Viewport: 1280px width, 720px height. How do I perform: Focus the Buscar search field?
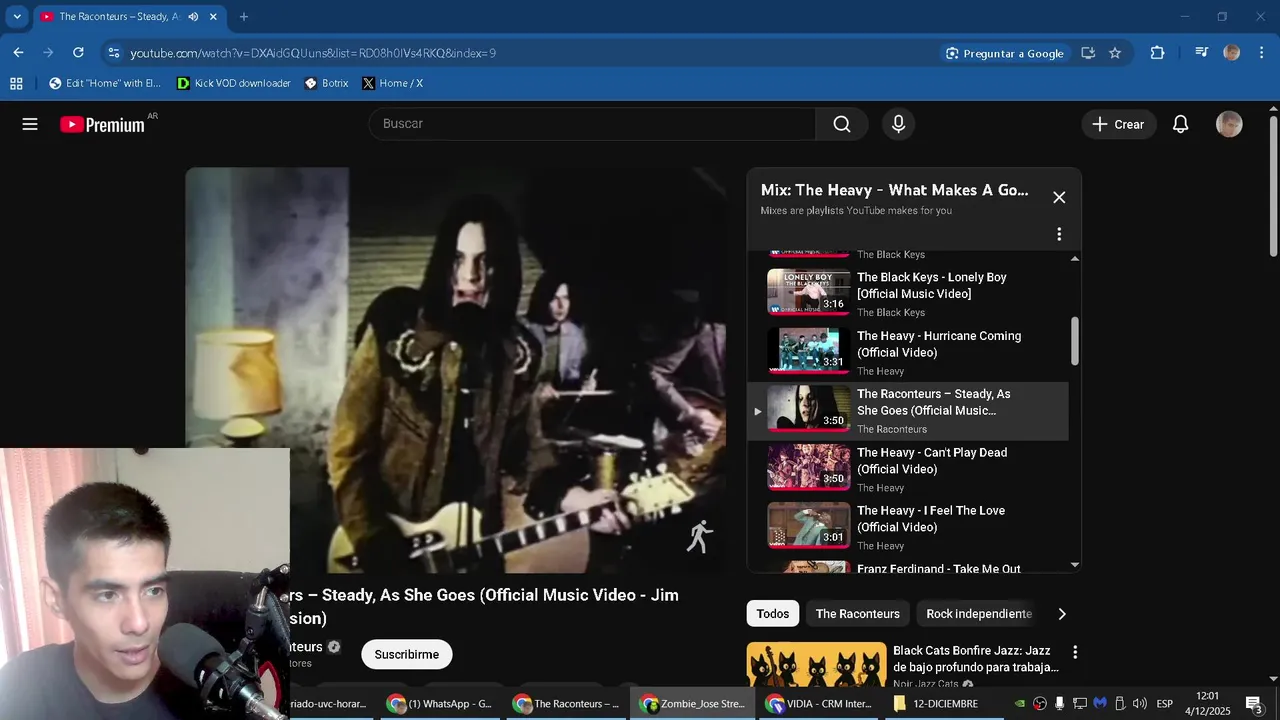pyautogui.click(x=592, y=124)
